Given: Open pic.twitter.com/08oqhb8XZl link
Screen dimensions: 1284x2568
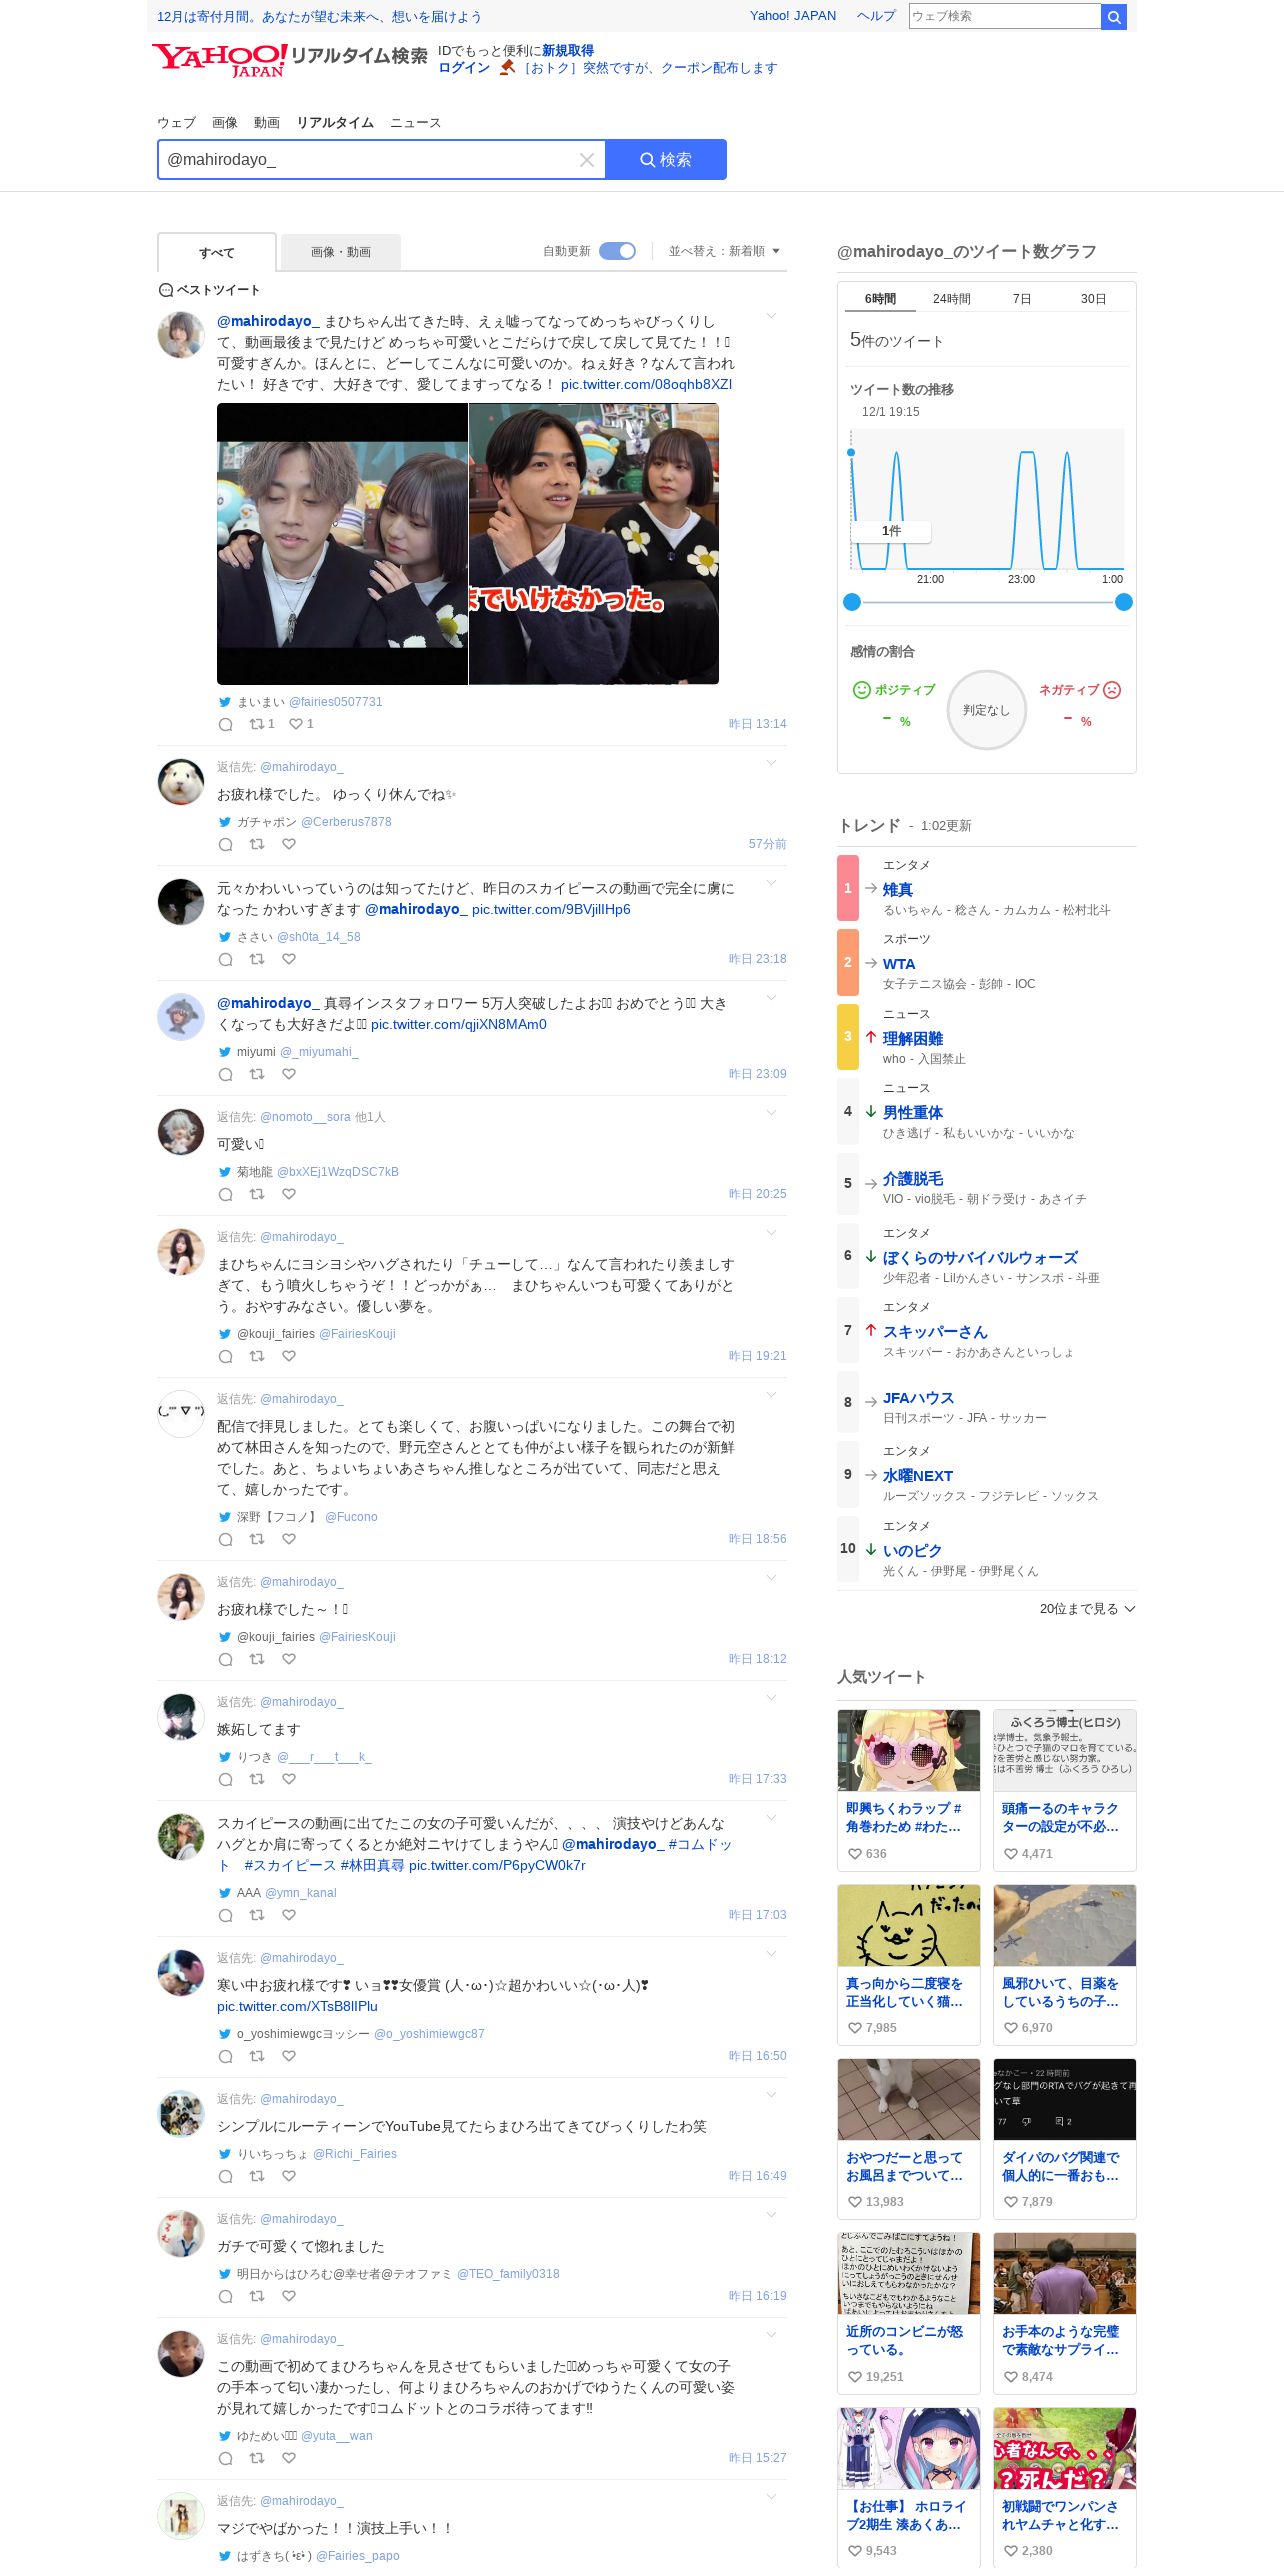Looking at the screenshot, I should tap(646, 384).
